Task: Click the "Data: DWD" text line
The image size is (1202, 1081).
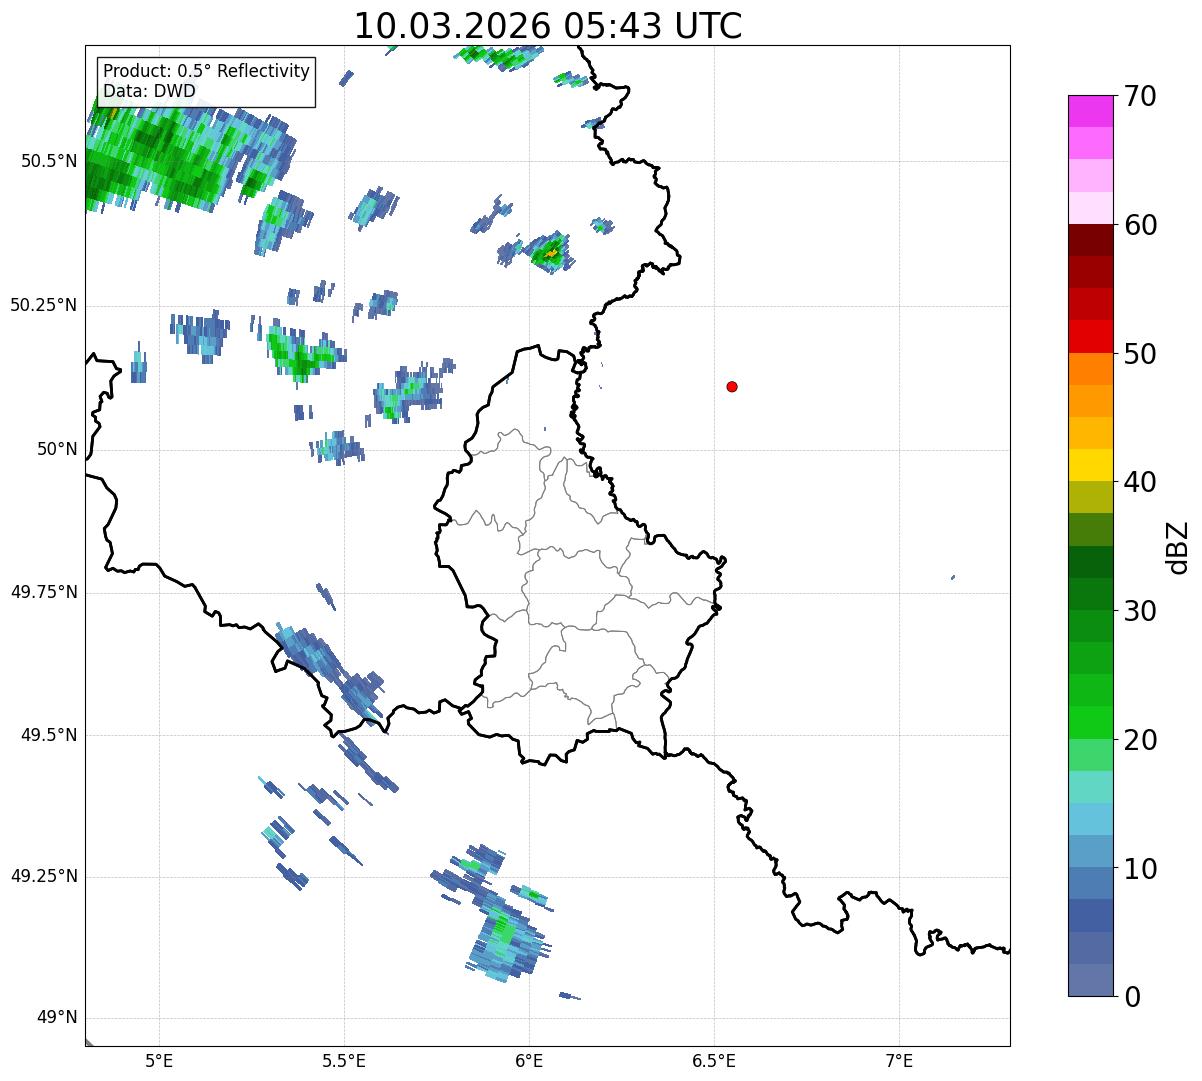Action: pos(149,91)
